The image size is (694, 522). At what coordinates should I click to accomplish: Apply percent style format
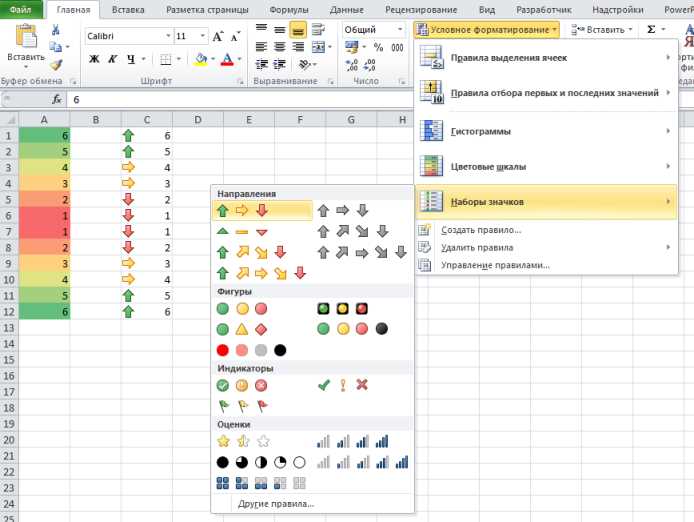click(x=378, y=47)
